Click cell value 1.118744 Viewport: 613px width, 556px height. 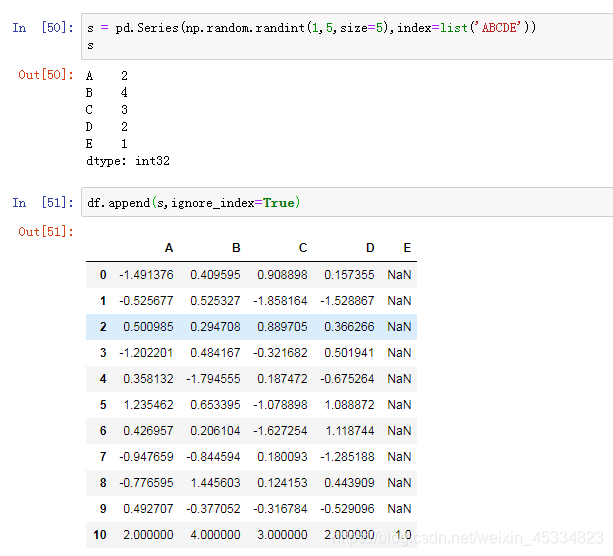click(x=349, y=431)
